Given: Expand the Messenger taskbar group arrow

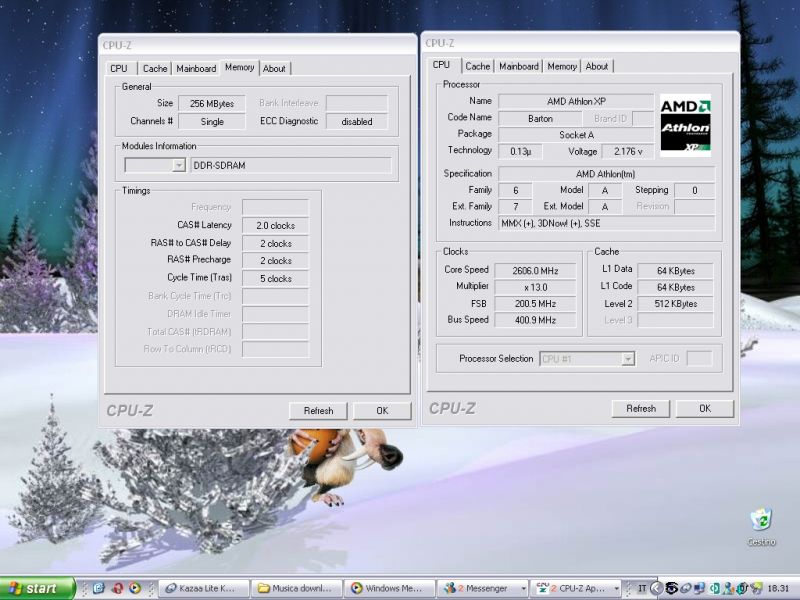Looking at the screenshot, I should click(x=523, y=589).
